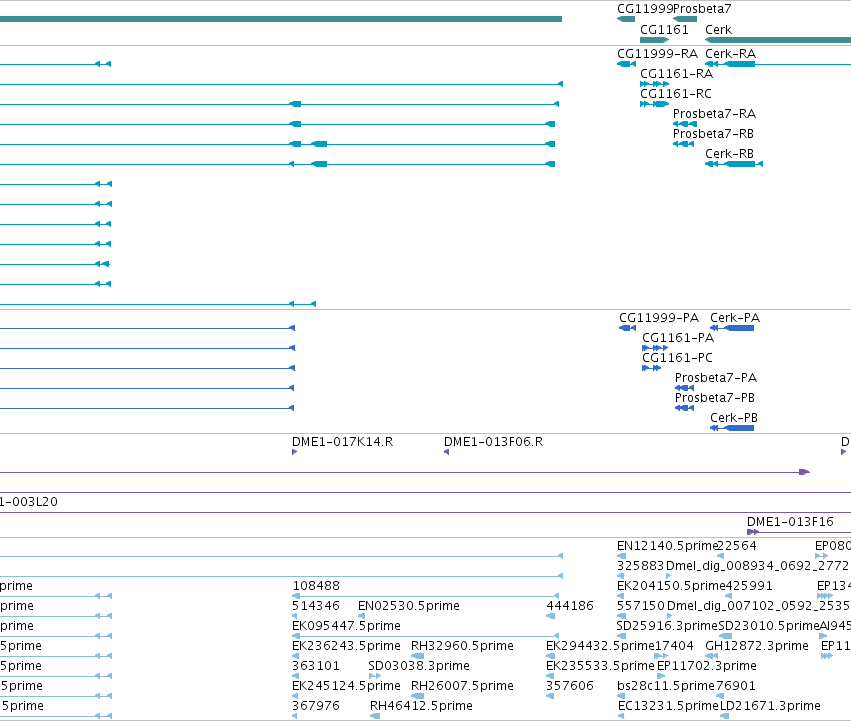Select the CG1161-RA transcript label

pos(676,74)
